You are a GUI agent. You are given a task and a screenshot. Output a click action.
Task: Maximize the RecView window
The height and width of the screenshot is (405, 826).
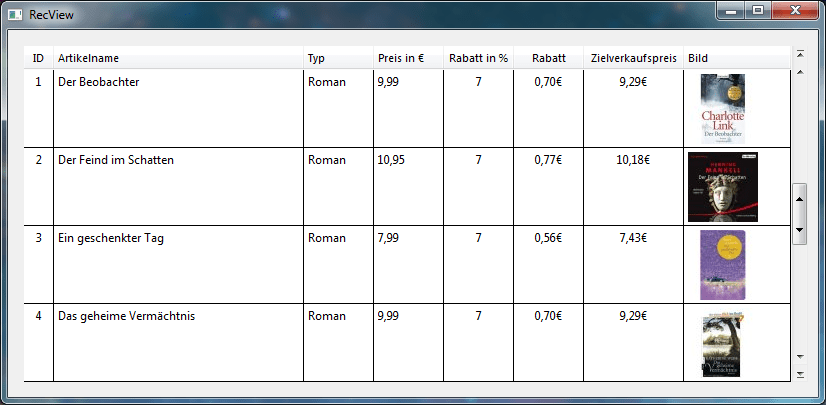click(759, 10)
